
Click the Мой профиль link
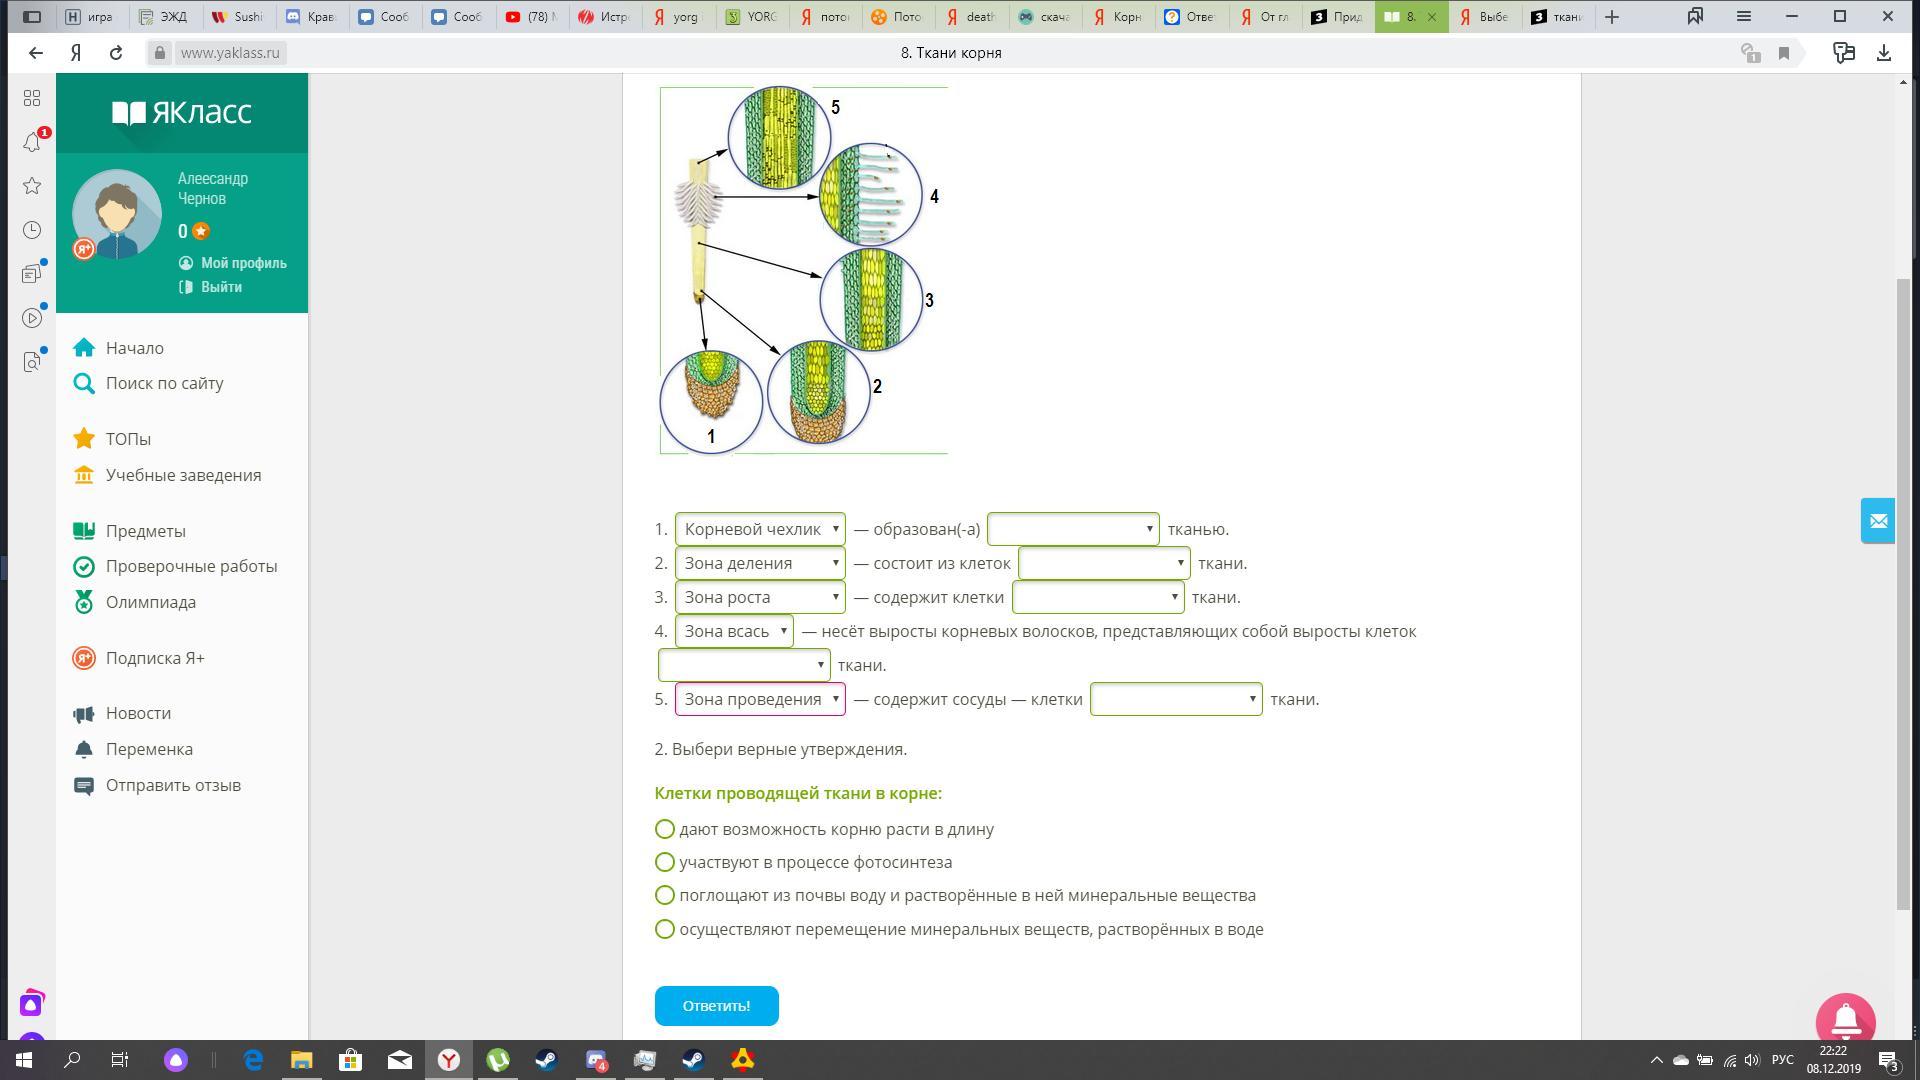[x=243, y=263]
